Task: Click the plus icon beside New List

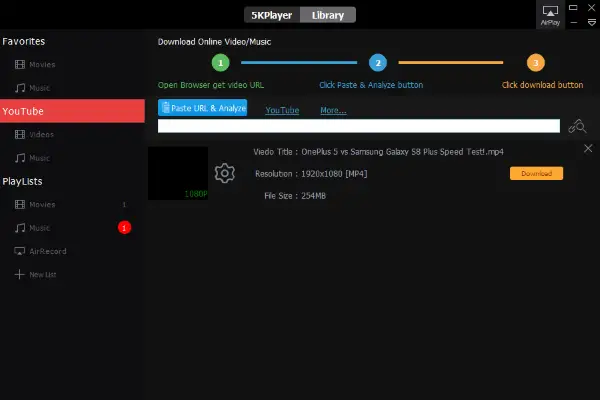Action: tap(20, 274)
